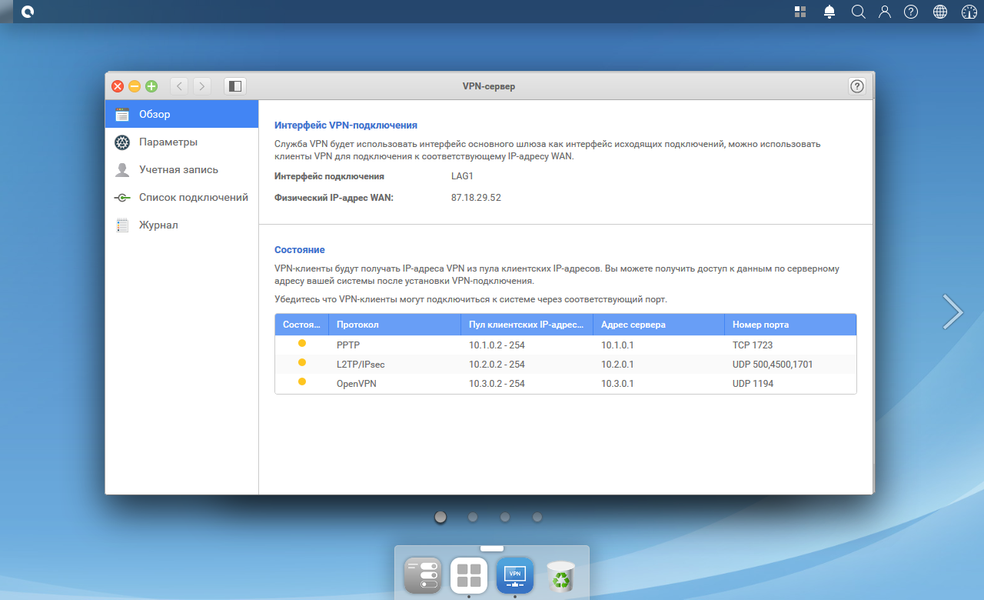Select the OpenVPN row
The height and width of the screenshot is (600, 984).
(565, 383)
